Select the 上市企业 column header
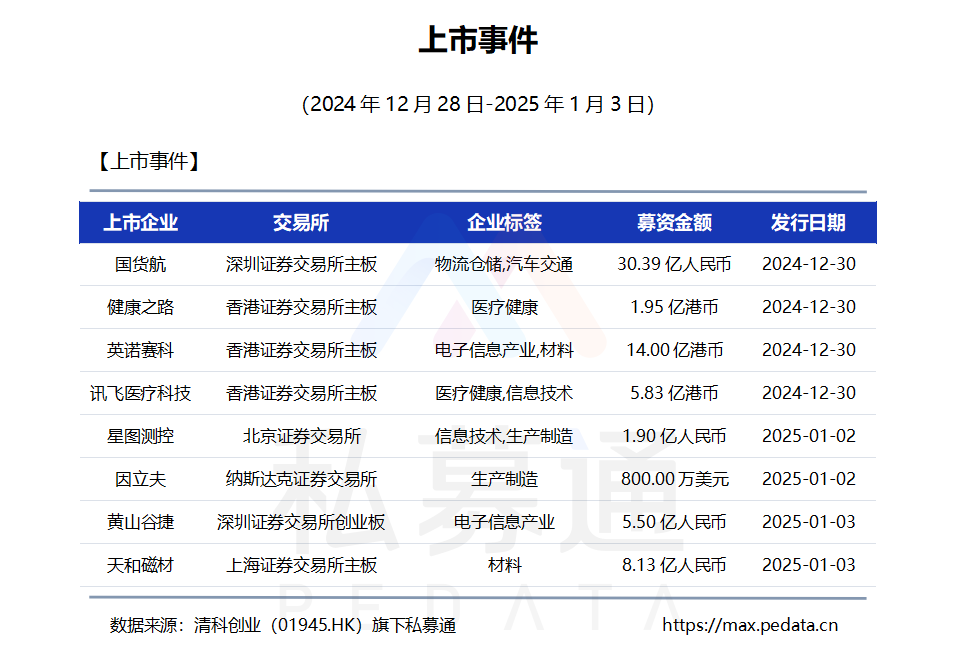 (140, 223)
